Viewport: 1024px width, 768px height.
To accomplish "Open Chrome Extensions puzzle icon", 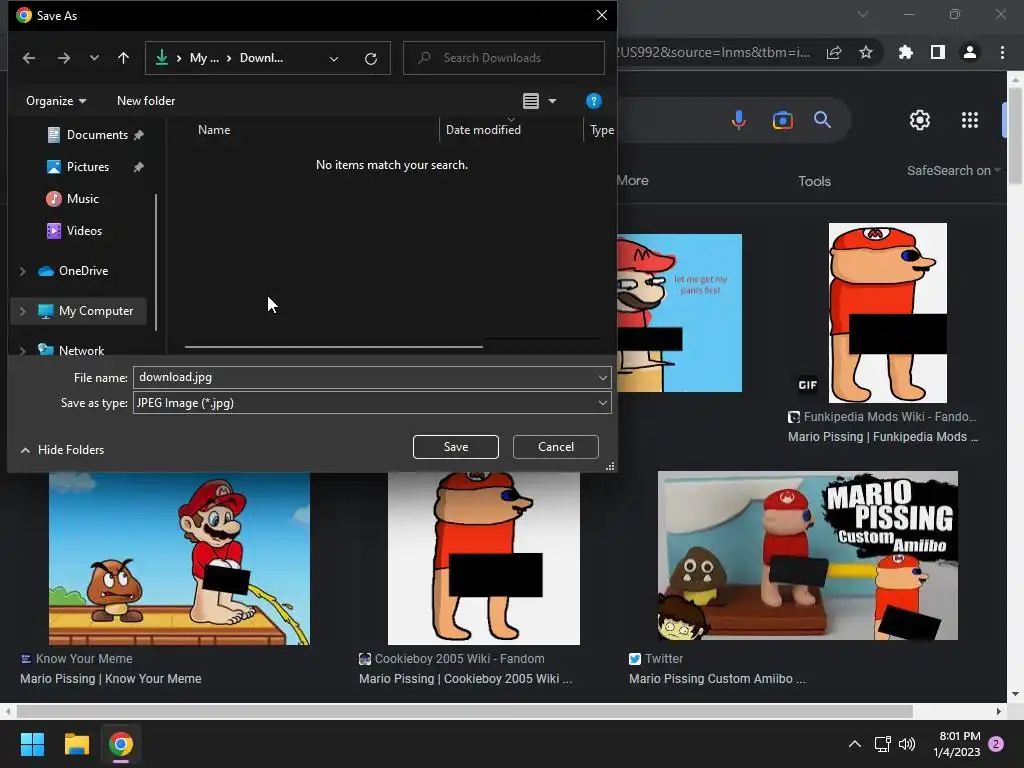I will click(906, 52).
